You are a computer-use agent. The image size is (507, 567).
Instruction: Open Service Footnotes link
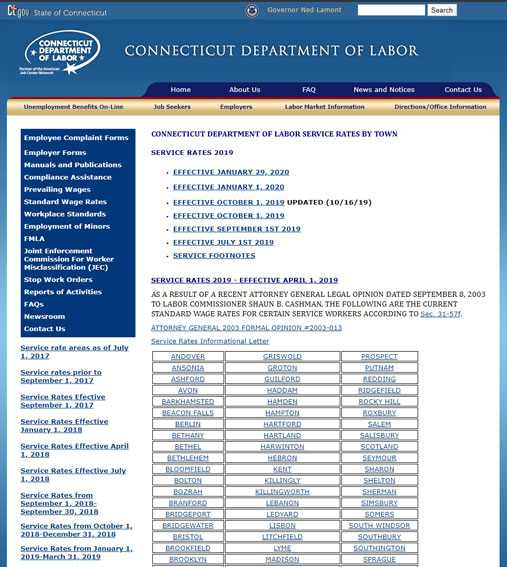click(x=214, y=256)
